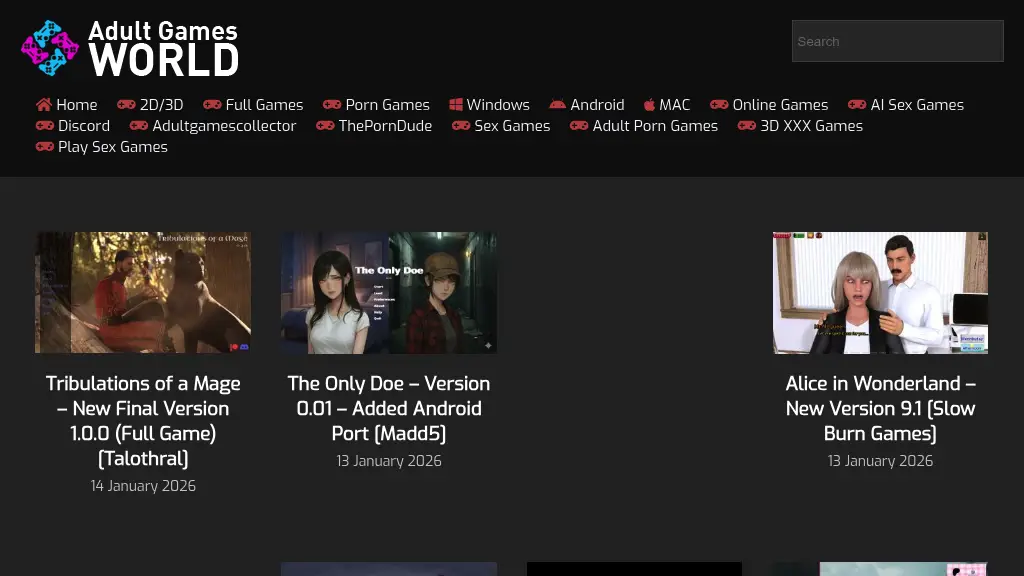Click the Android robot icon in navigation
1024x576 pixels.
click(557, 105)
